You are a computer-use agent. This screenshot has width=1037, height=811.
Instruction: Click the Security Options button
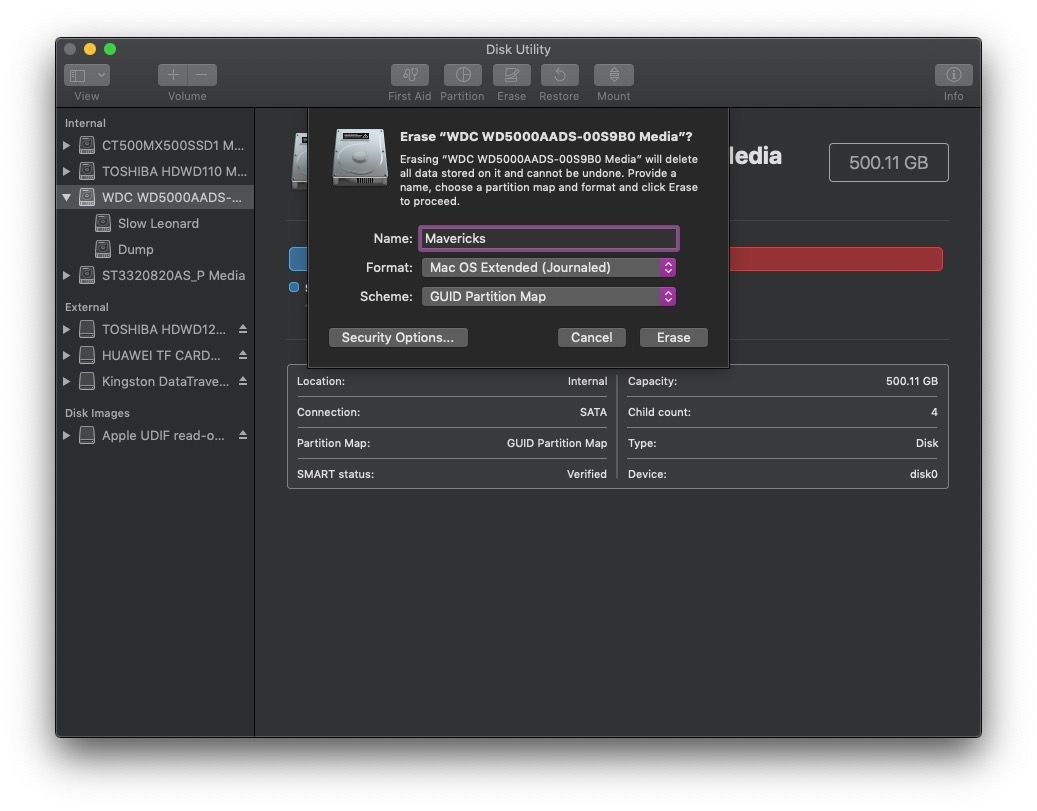coord(398,337)
